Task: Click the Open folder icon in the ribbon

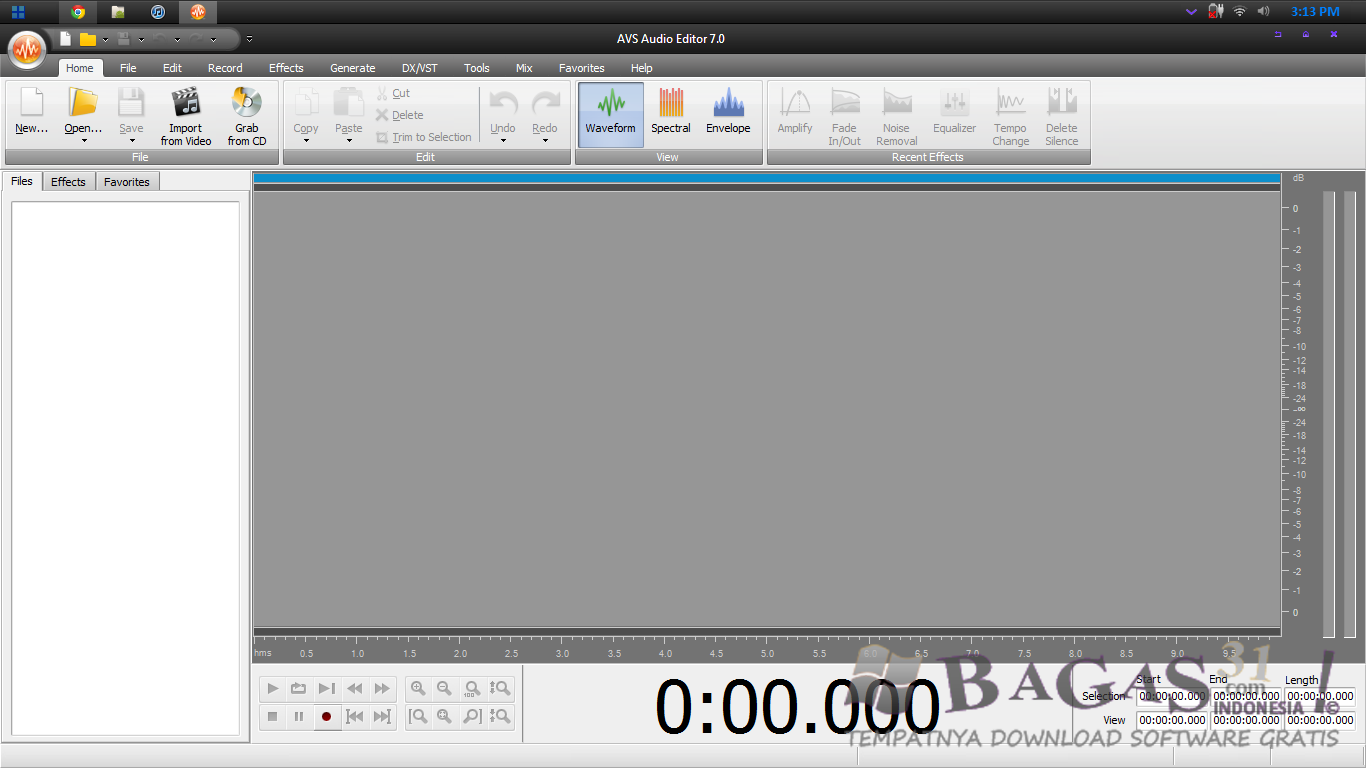Action: pos(83,103)
